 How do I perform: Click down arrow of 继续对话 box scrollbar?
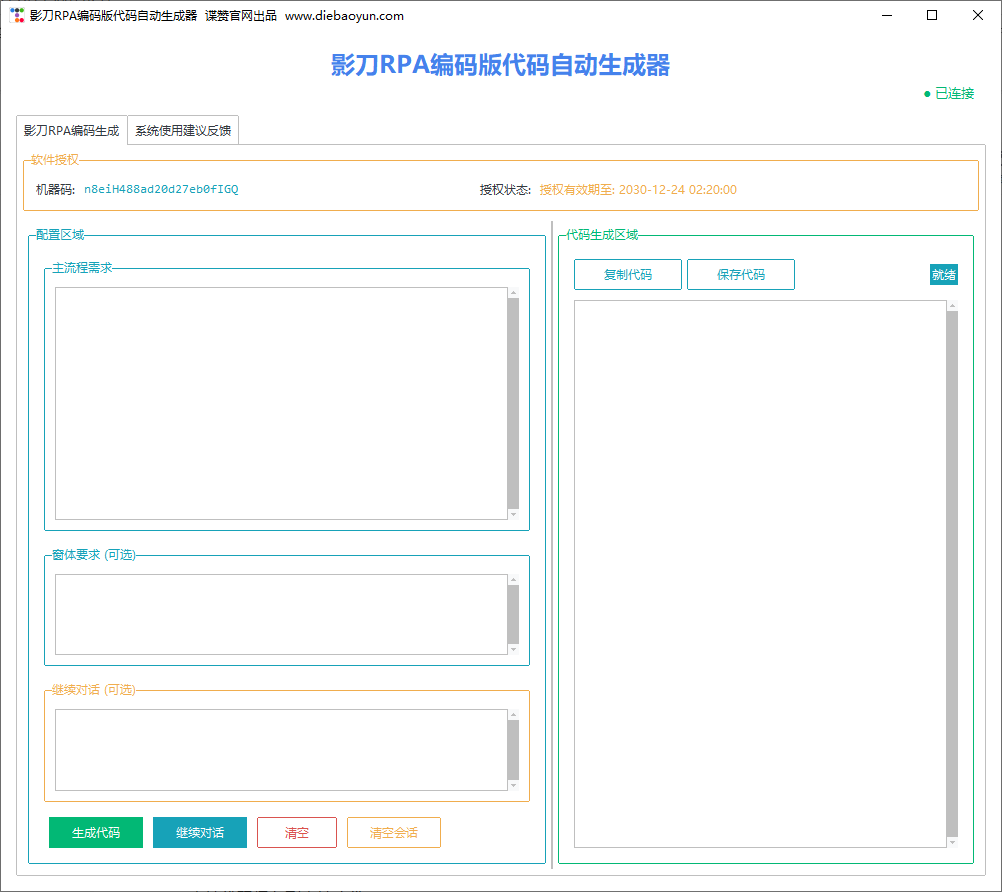[513, 785]
